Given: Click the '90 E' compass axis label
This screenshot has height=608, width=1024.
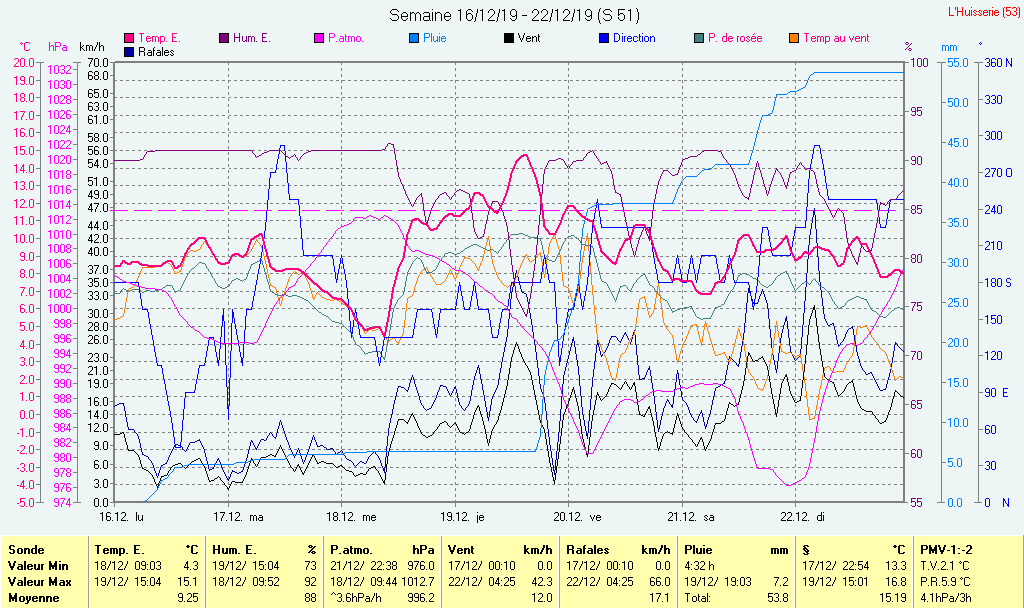Looking at the screenshot, I should (997, 393).
